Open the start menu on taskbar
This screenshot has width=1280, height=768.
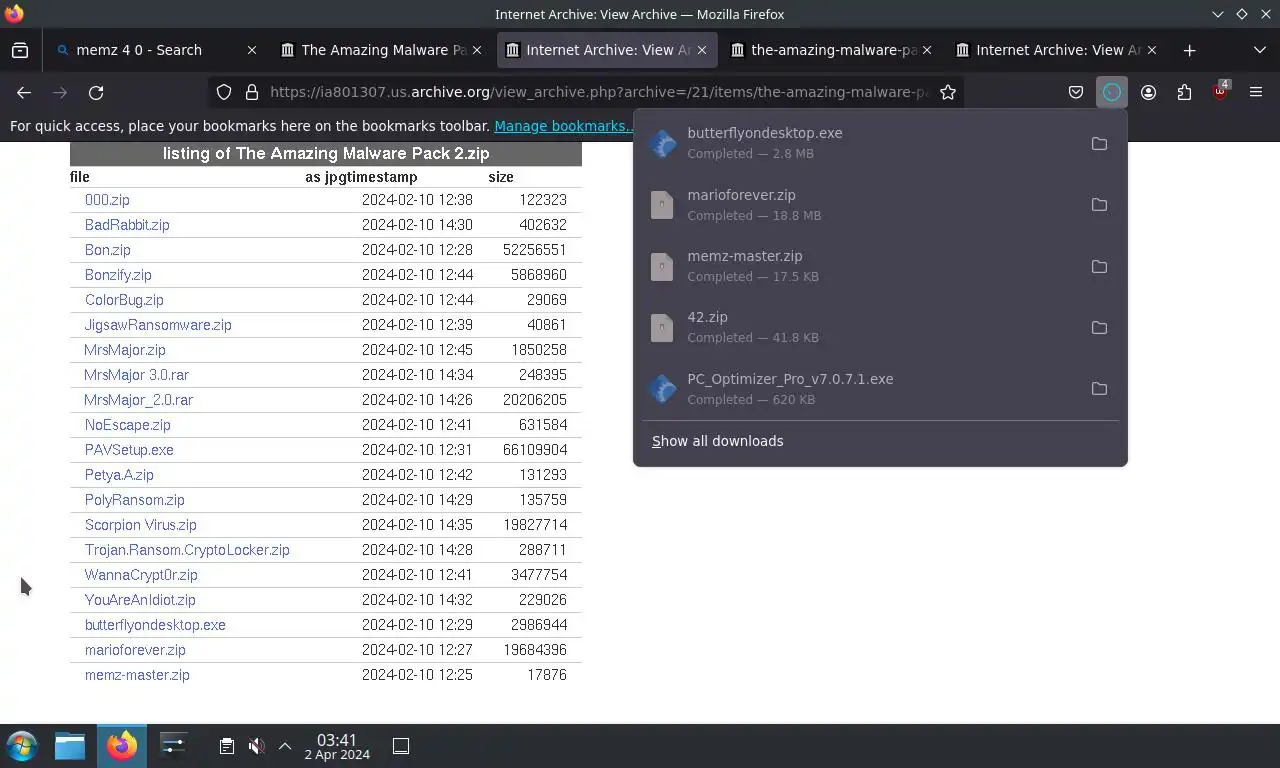click(x=22, y=746)
